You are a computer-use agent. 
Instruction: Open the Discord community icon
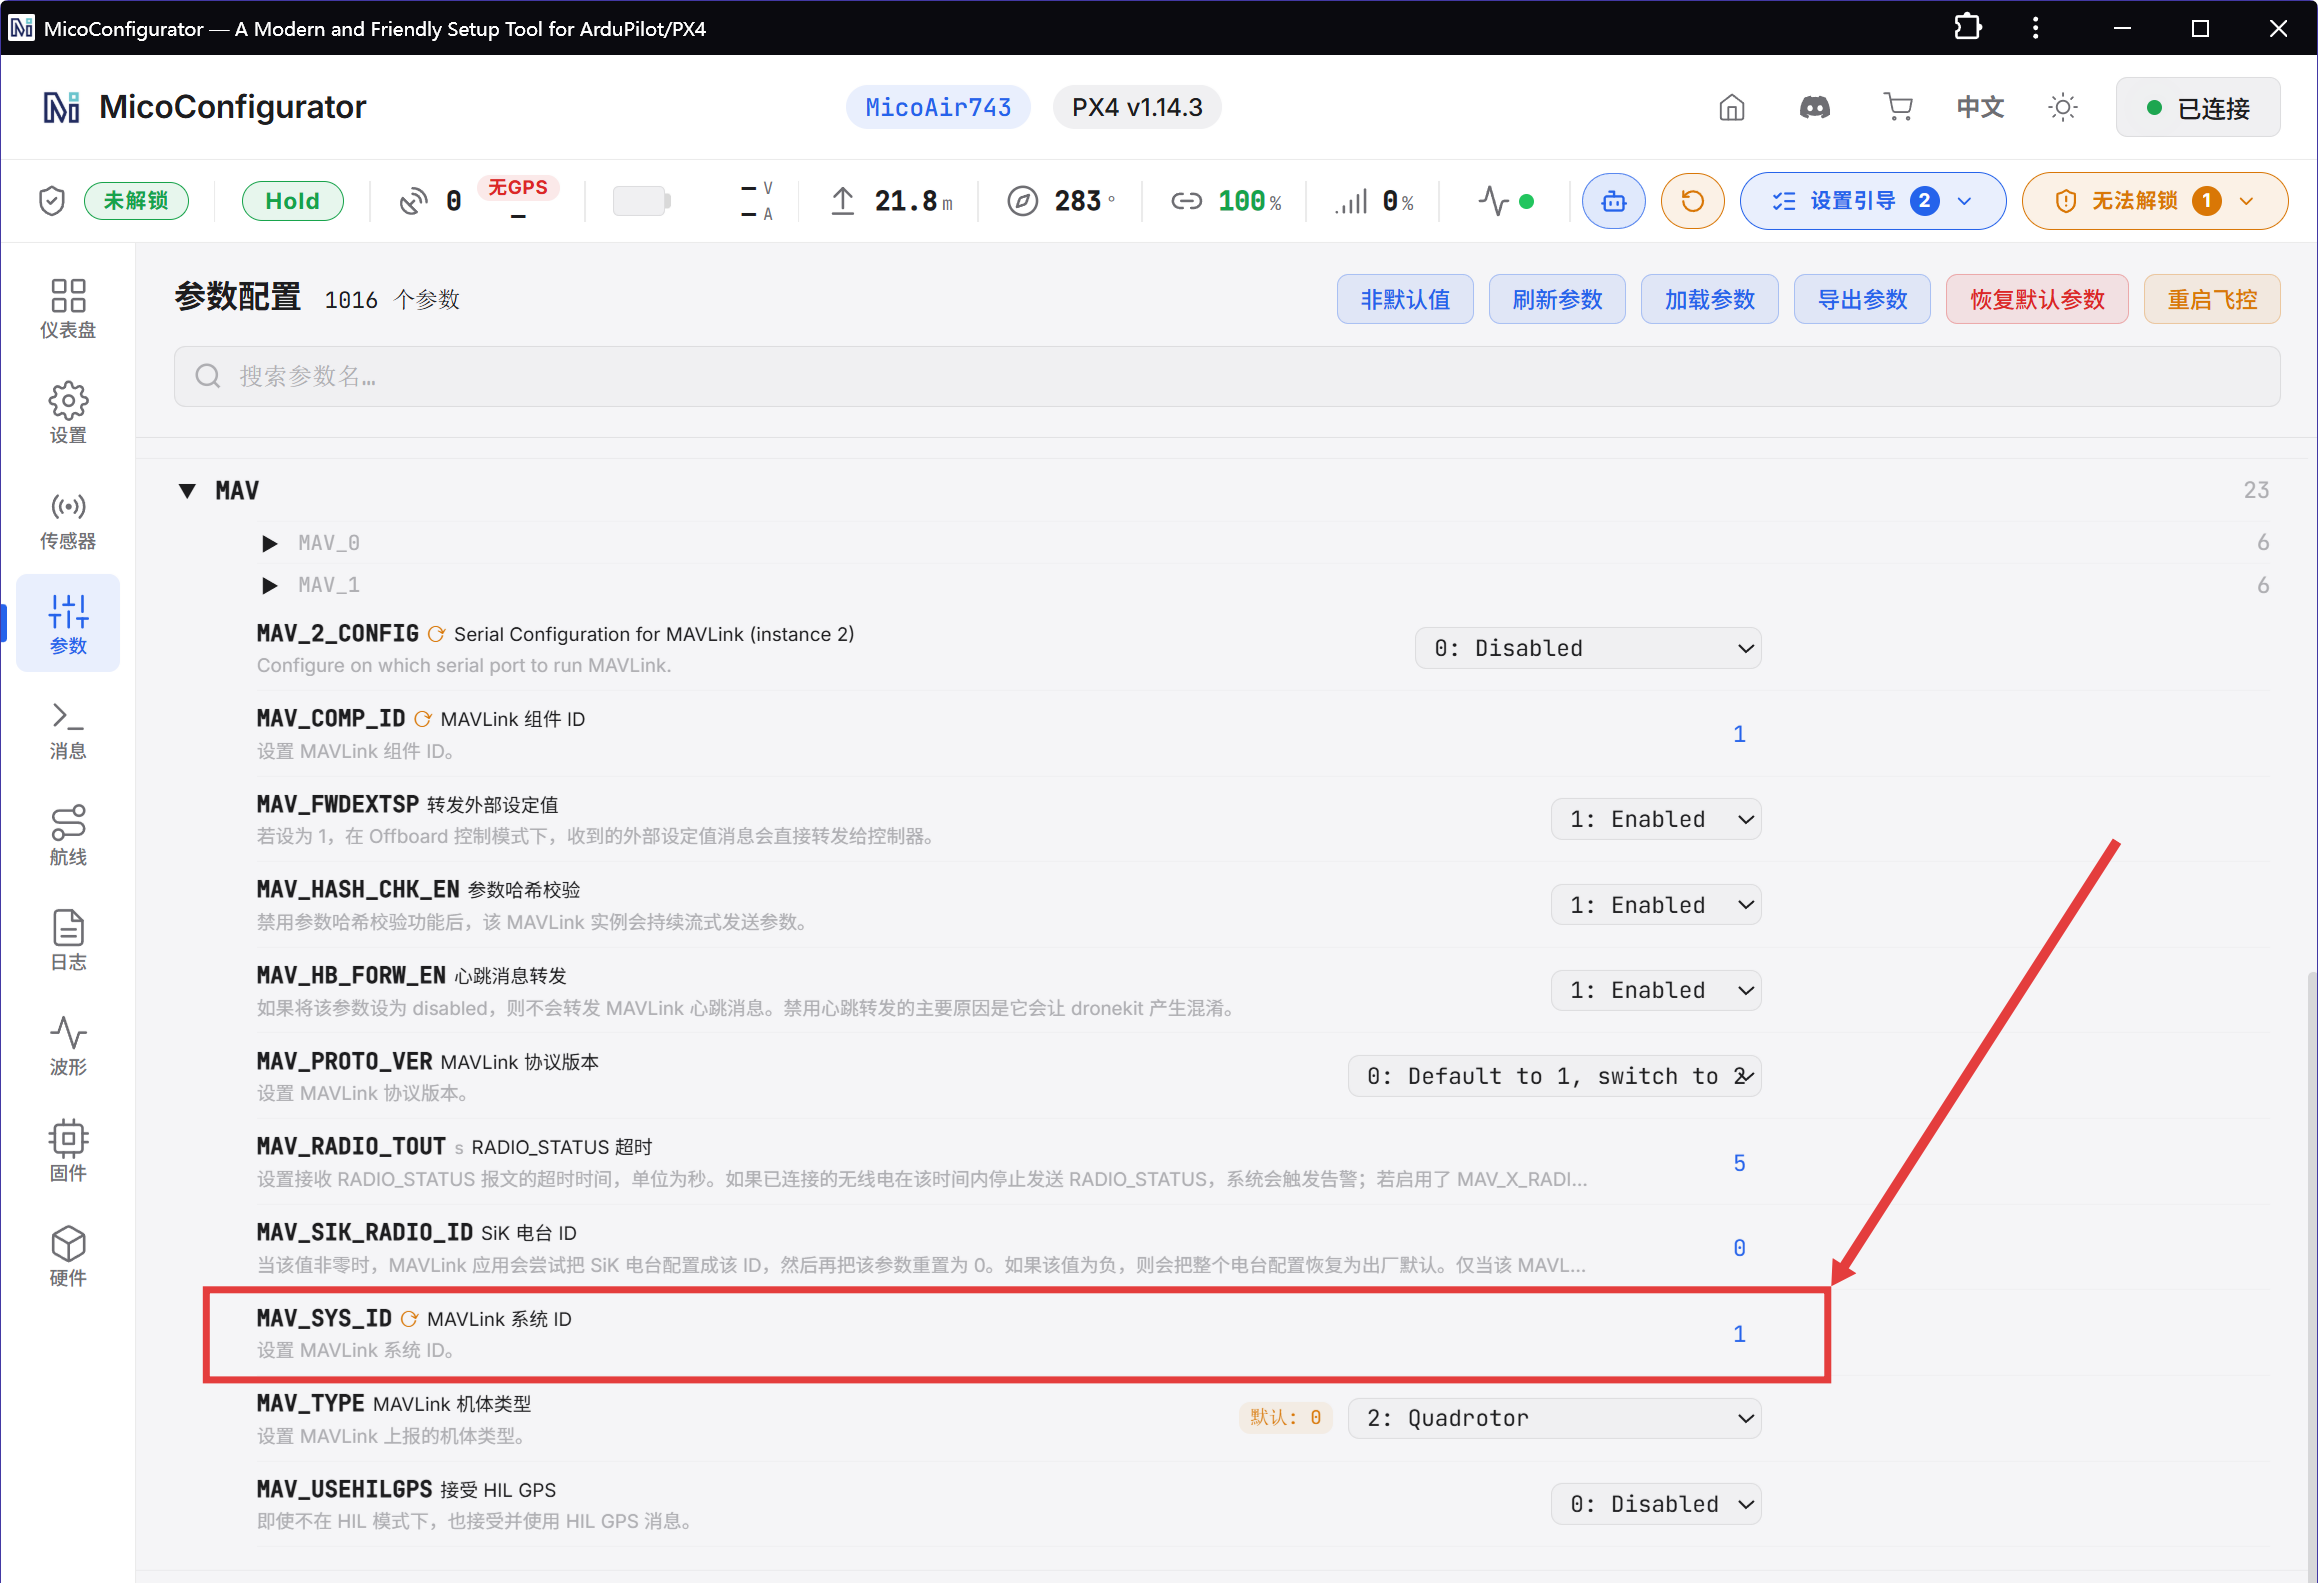tap(1815, 107)
